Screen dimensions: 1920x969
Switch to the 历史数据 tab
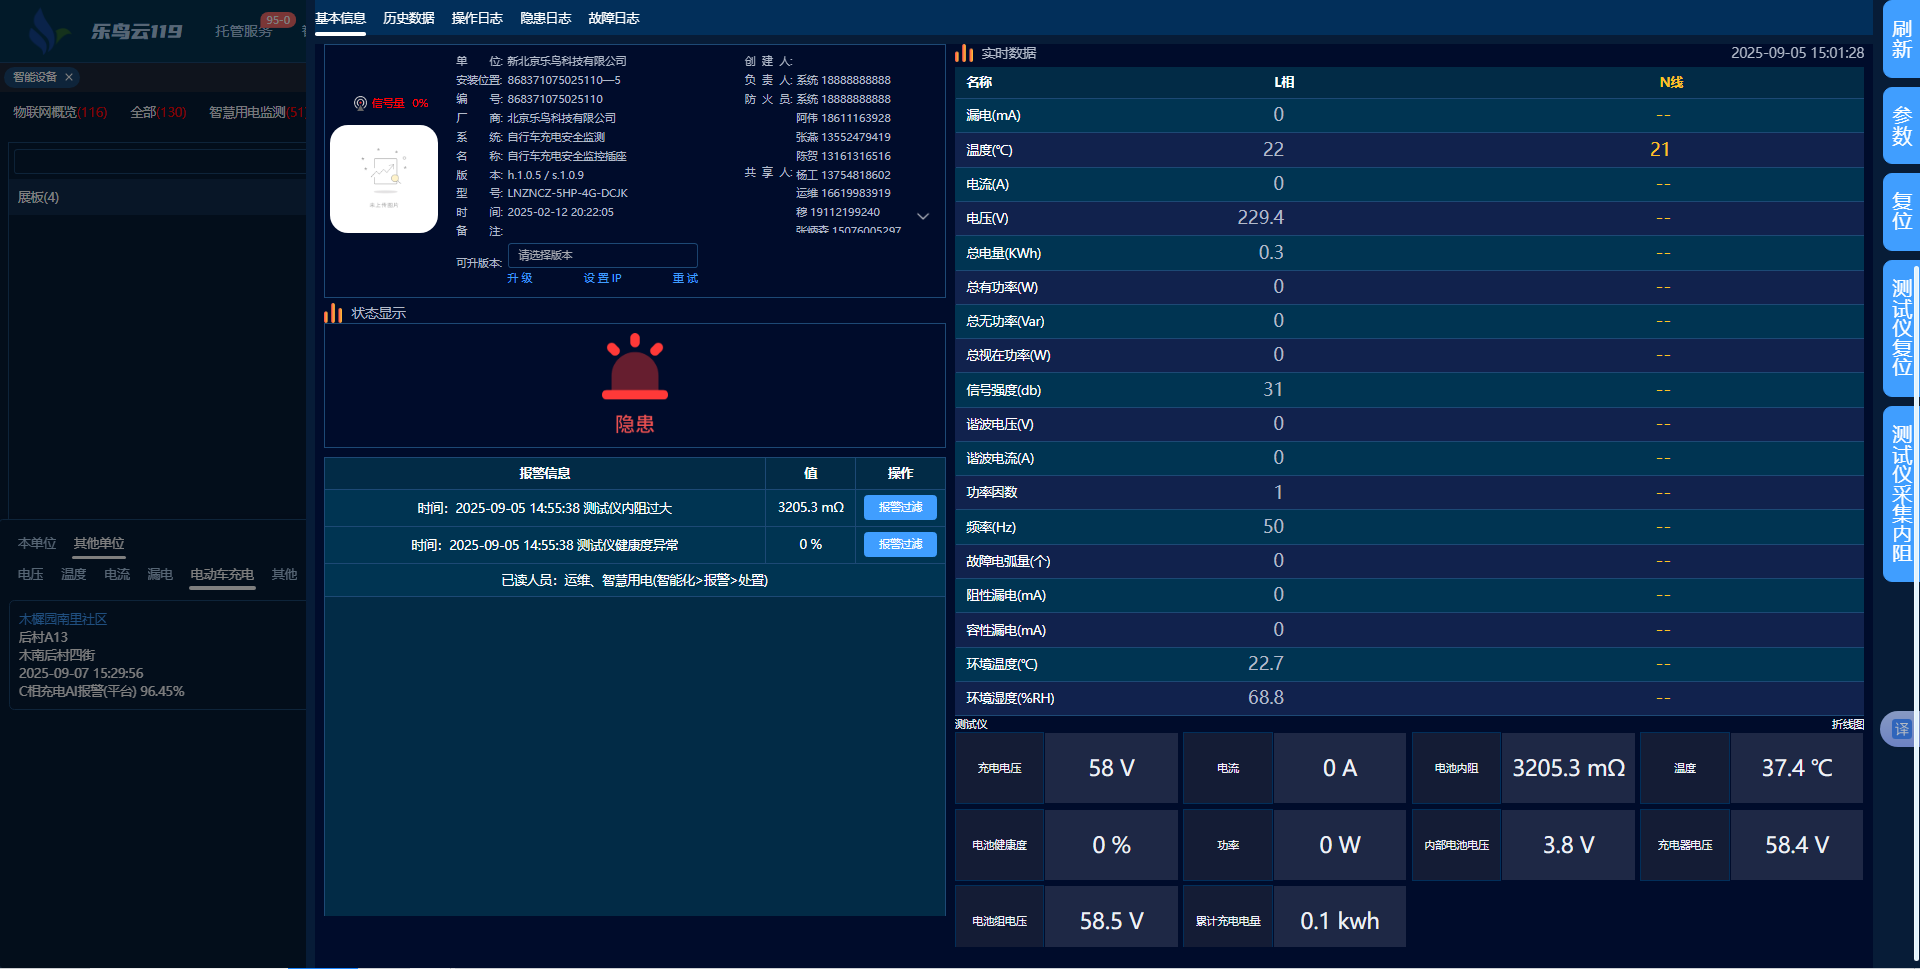click(x=408, y=18)
